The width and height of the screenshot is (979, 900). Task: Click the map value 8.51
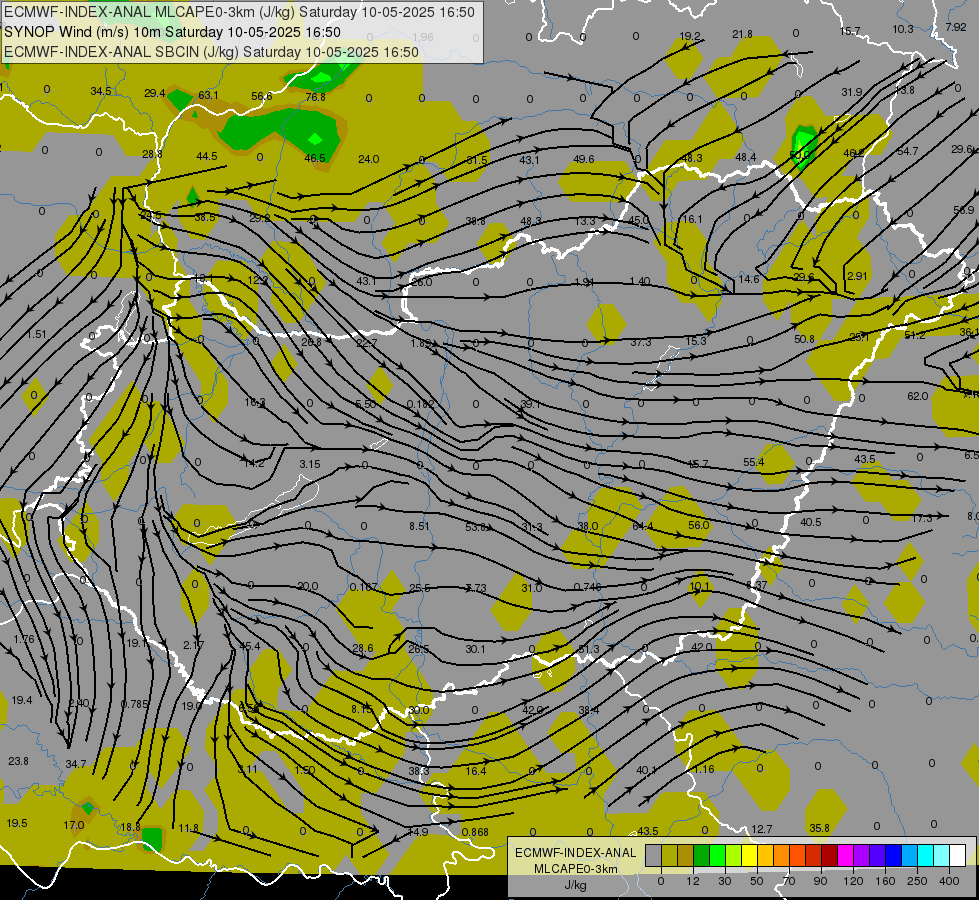point(419,527)
